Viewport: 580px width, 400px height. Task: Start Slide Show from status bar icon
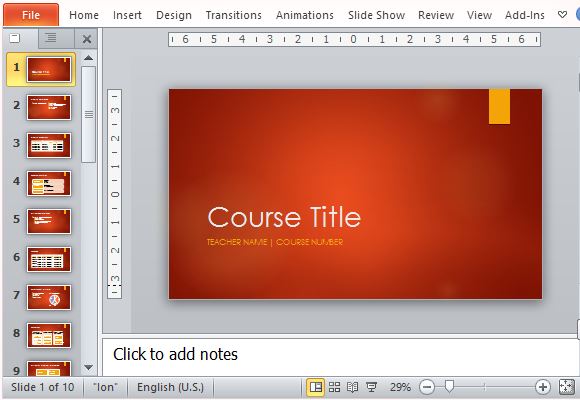click(x=371, y=387)
